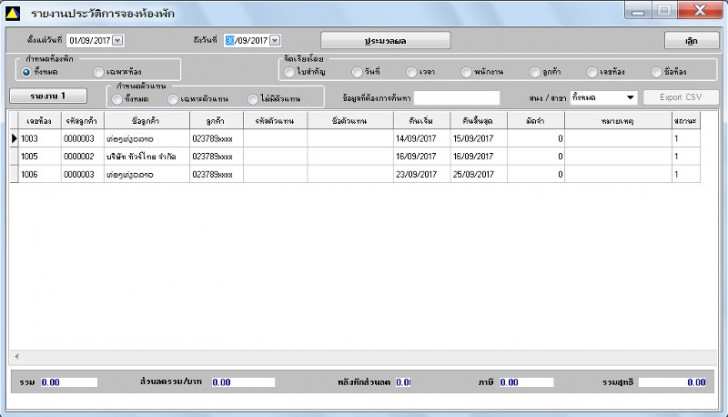Click the รายงาน 1 button
728x417 pixels.
point(48,96)
